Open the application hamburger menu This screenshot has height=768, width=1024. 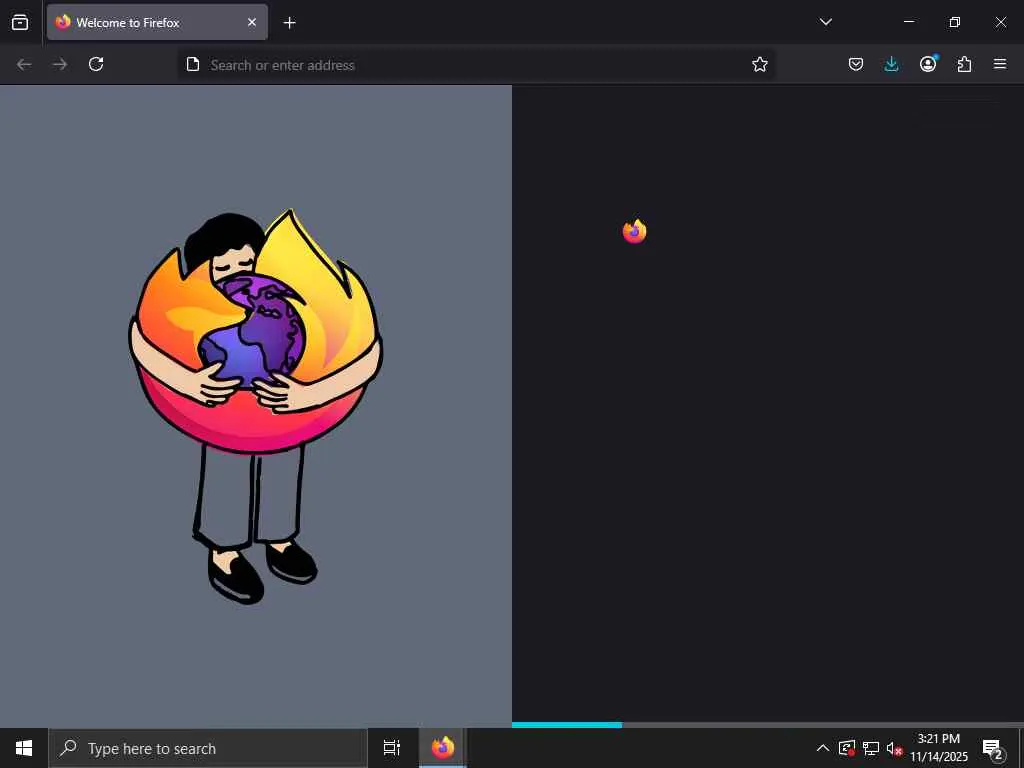[x=1000, y=64]
